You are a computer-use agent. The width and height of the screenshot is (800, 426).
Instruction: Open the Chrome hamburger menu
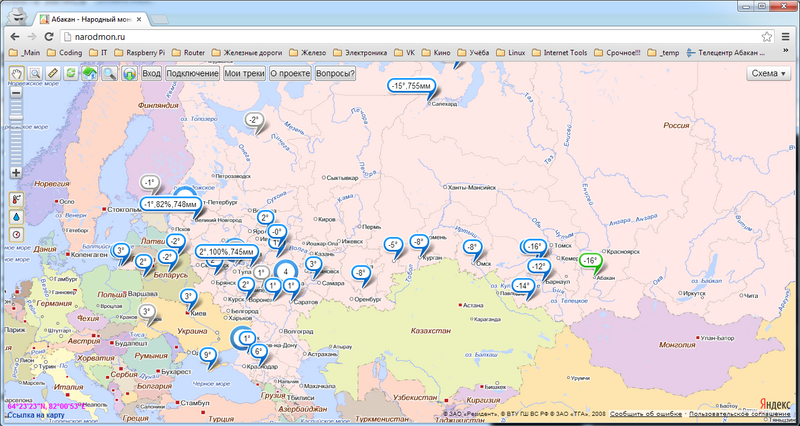coord(785,37)
